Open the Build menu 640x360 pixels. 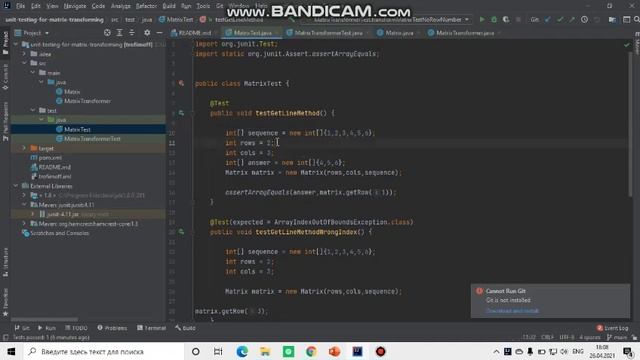tap(169, 6)
